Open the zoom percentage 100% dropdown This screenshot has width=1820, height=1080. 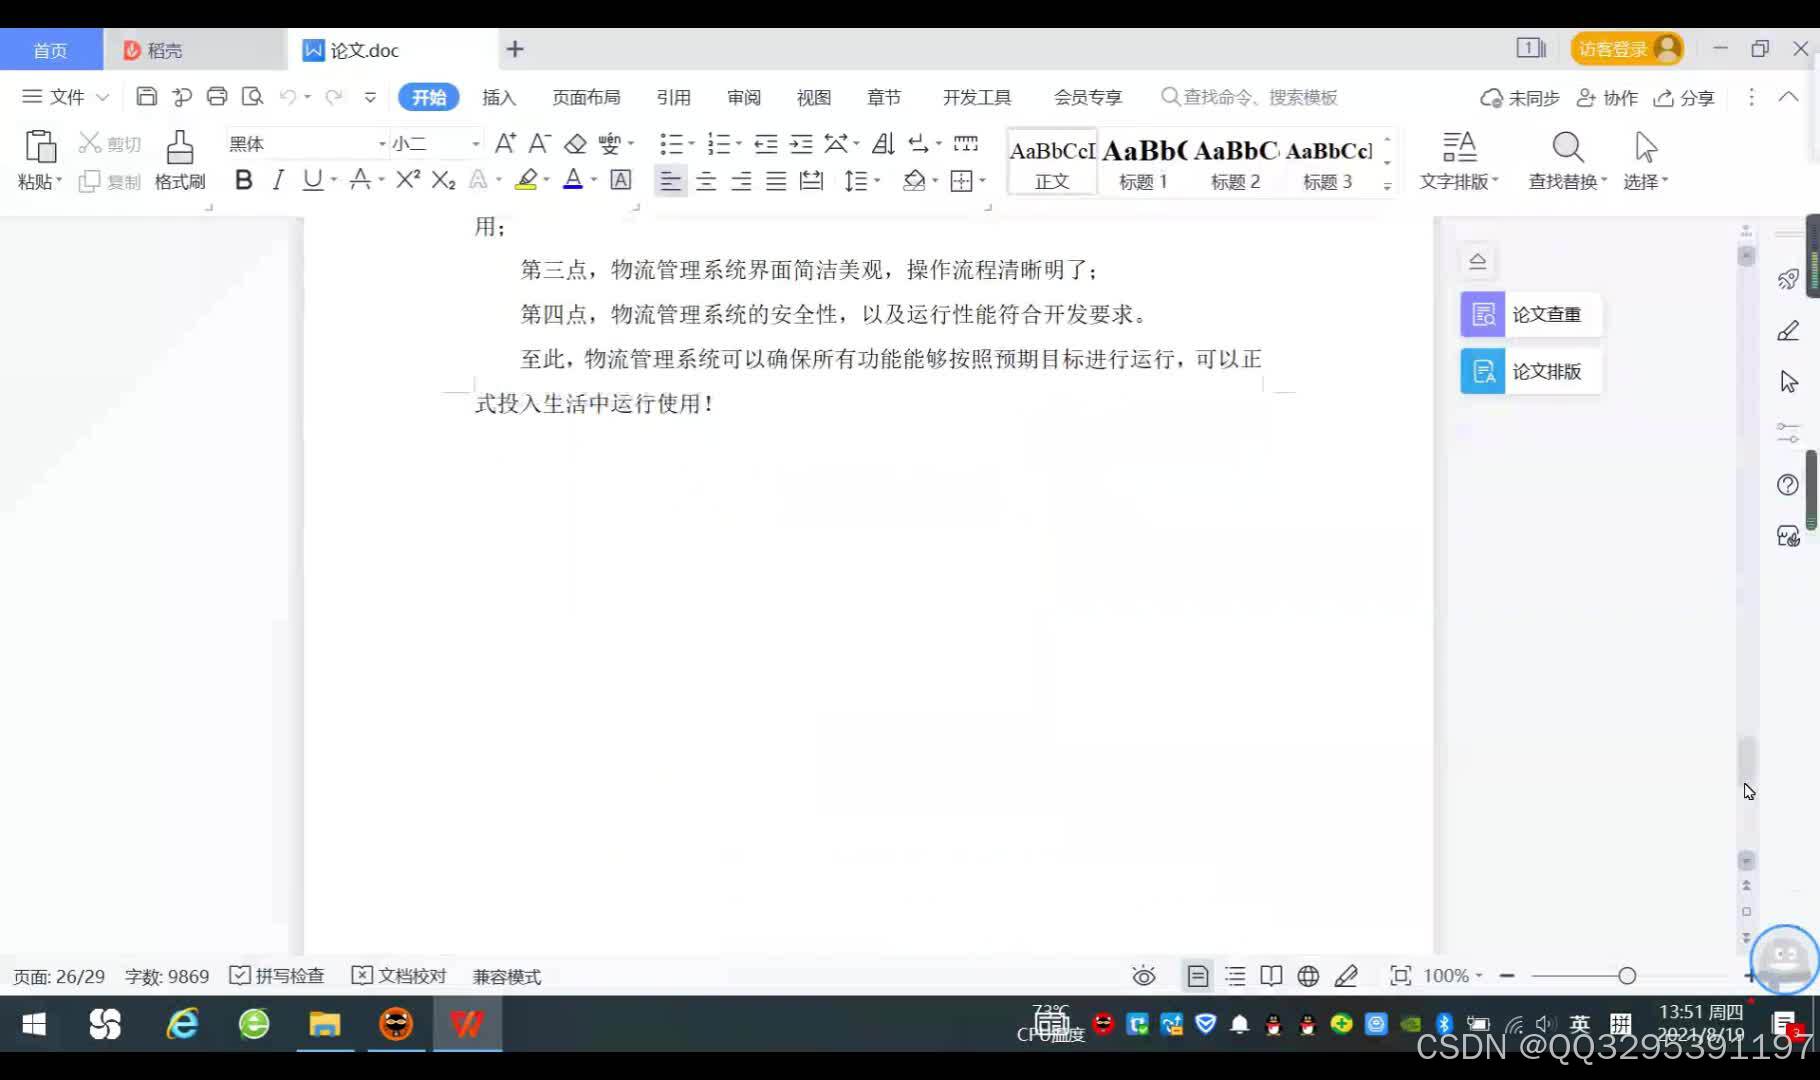click(x=1453, y=976)
